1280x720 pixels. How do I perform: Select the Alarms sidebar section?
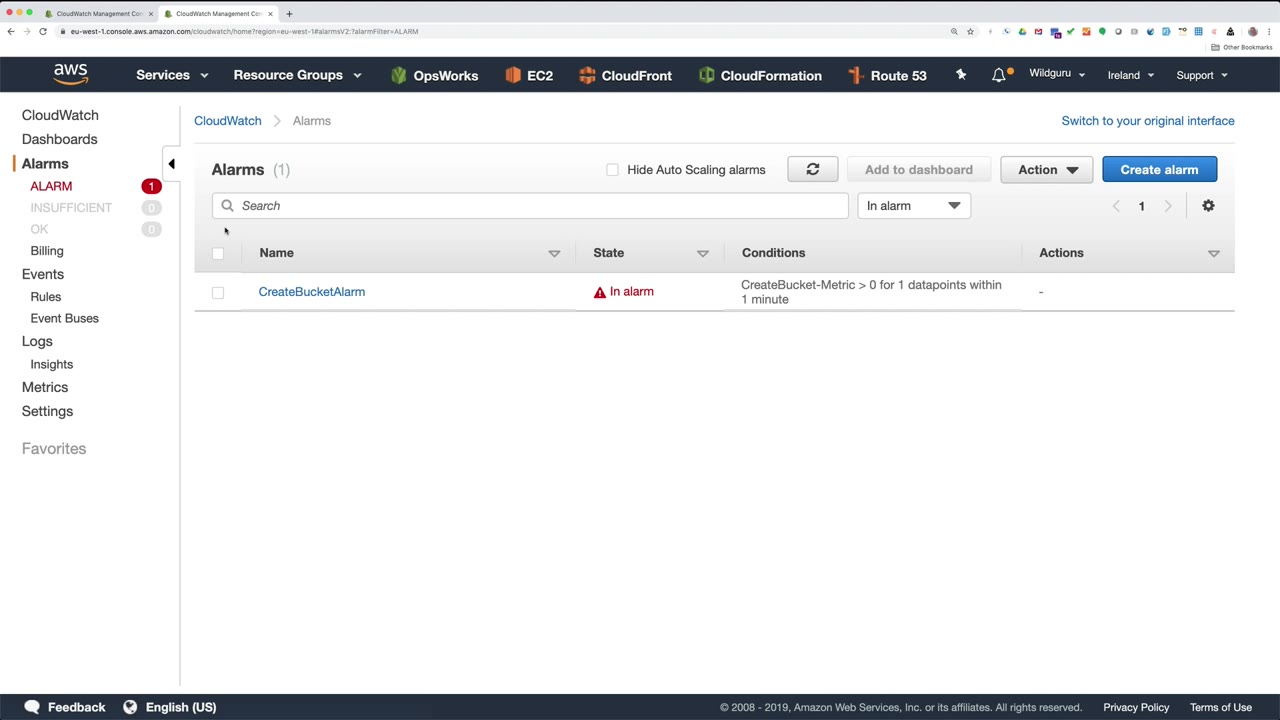point(45,164)
